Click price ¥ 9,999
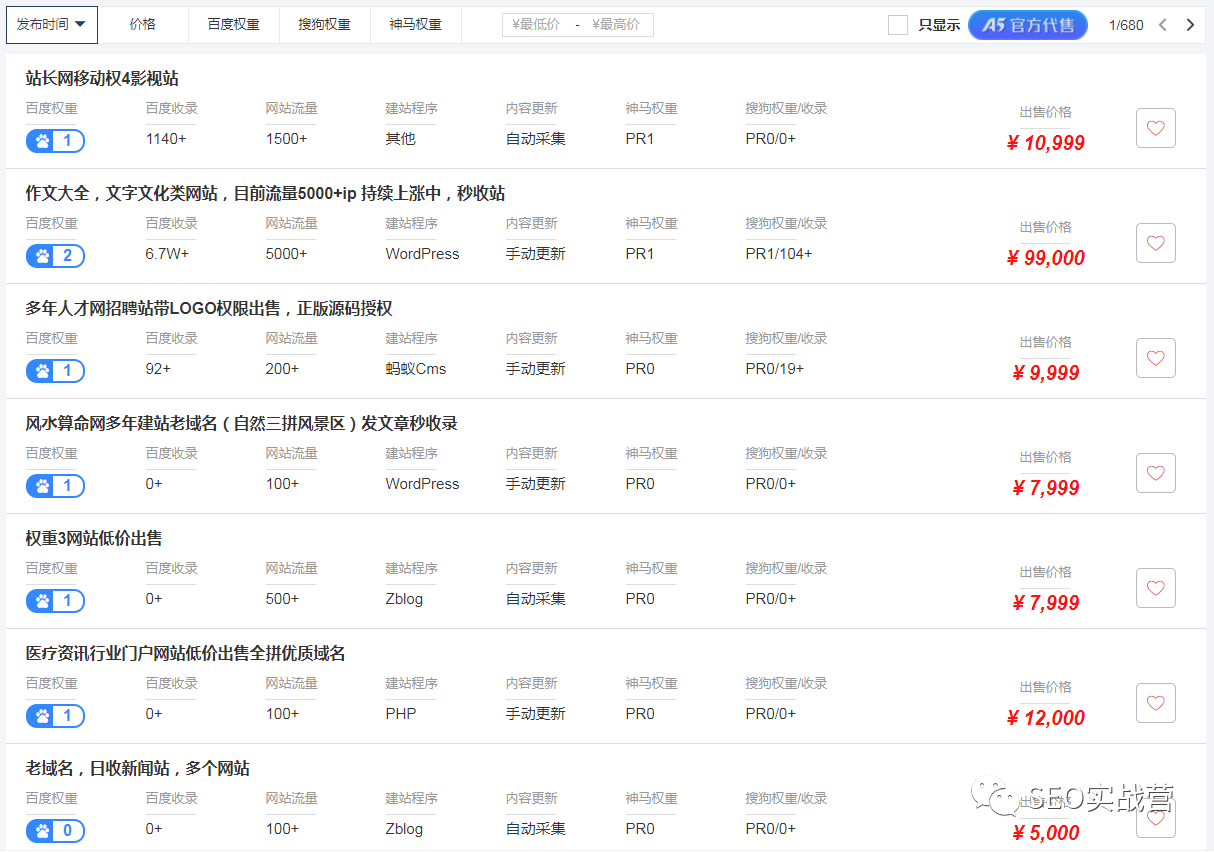1214x852 pixels. pos(1046,373)
